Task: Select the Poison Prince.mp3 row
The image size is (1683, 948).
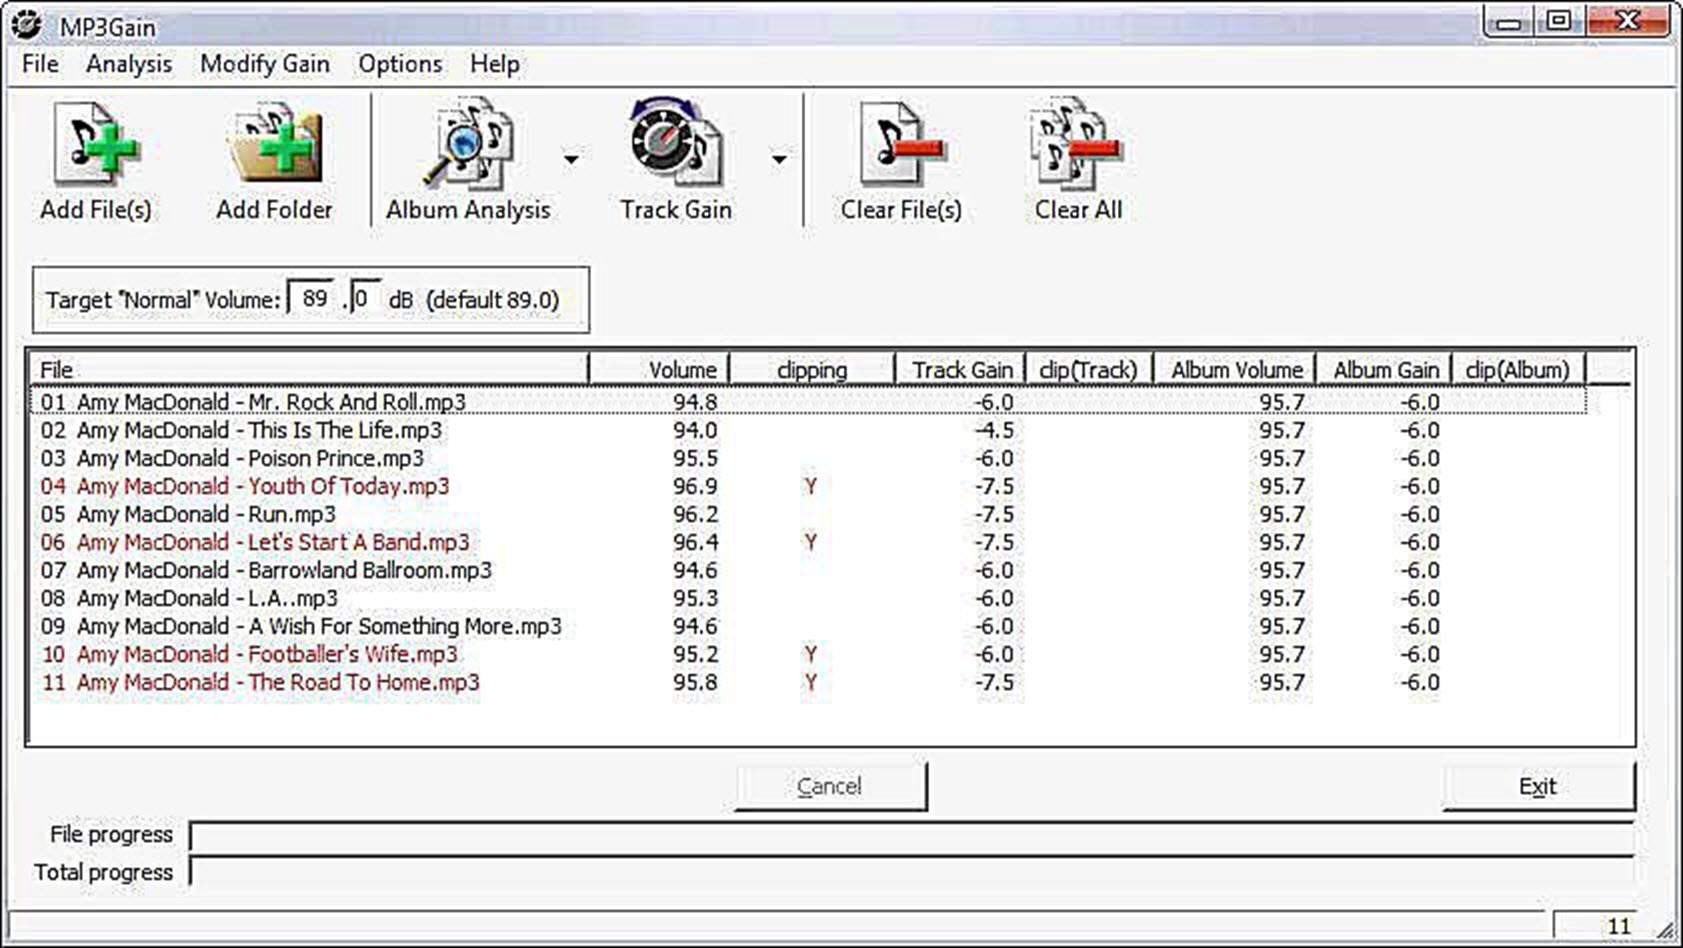Action: coord(809,458)
